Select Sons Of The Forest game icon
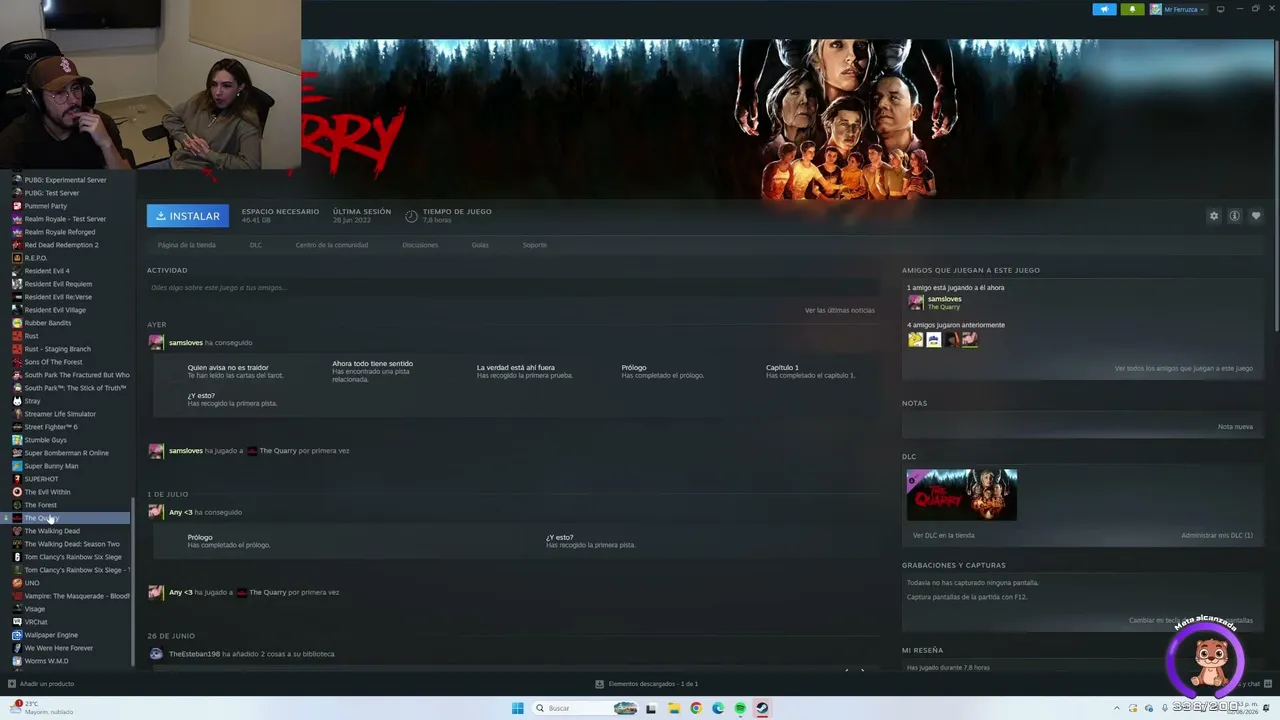This screenshot has height=720, width=1280. (17, 362)
